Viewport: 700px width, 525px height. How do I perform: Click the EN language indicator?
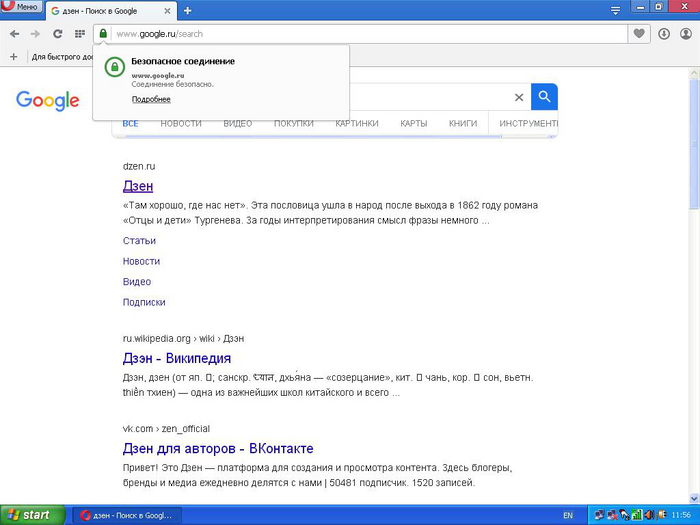pyautogui.click(x=568, y=516)
